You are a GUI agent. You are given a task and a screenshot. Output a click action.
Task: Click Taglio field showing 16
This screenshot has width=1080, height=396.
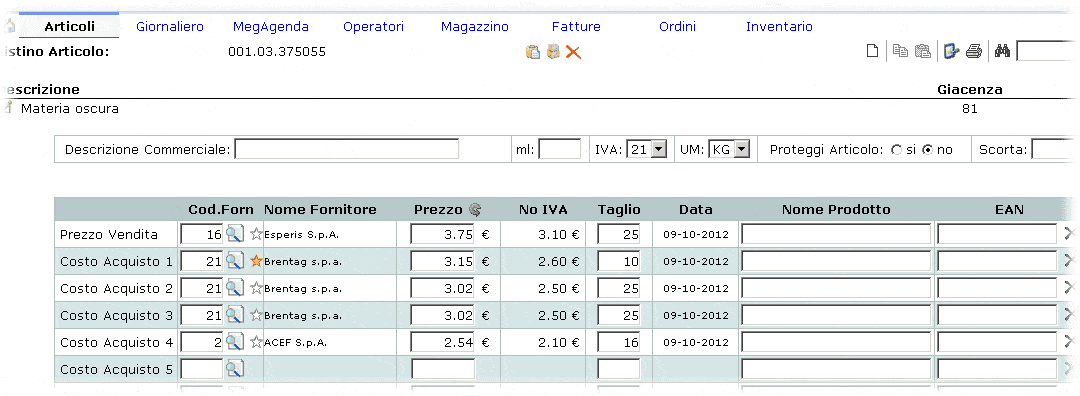[x=619, y=342]
